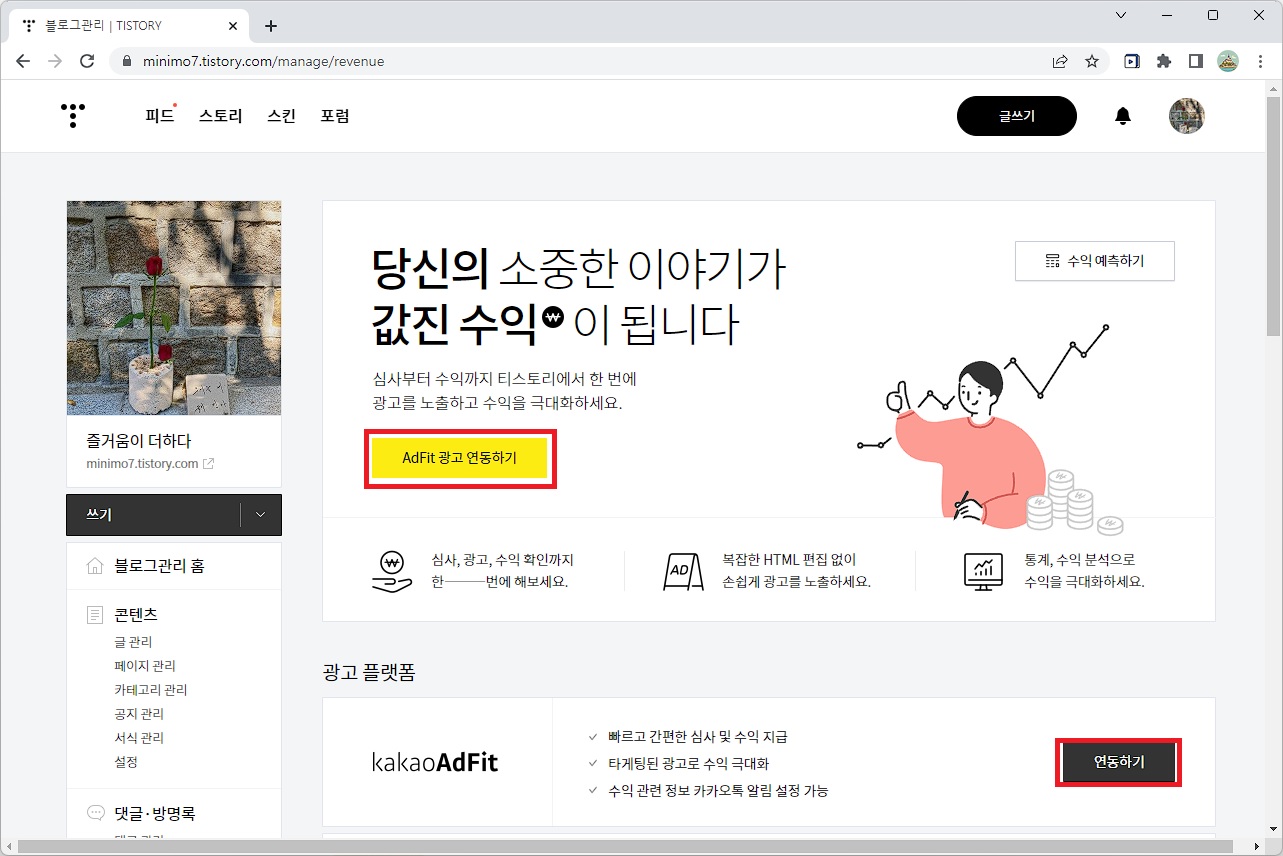The image size is (1283, 856).
Task: Click the sidebar 쓰기 button
Action: (x=154, y=514)
